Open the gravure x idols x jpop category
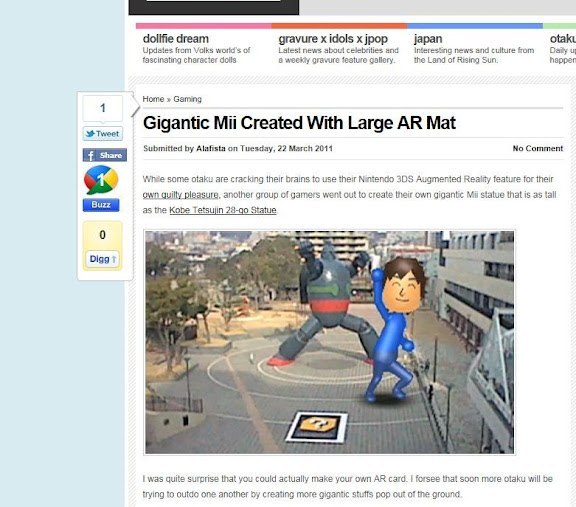 click(333, 39)
